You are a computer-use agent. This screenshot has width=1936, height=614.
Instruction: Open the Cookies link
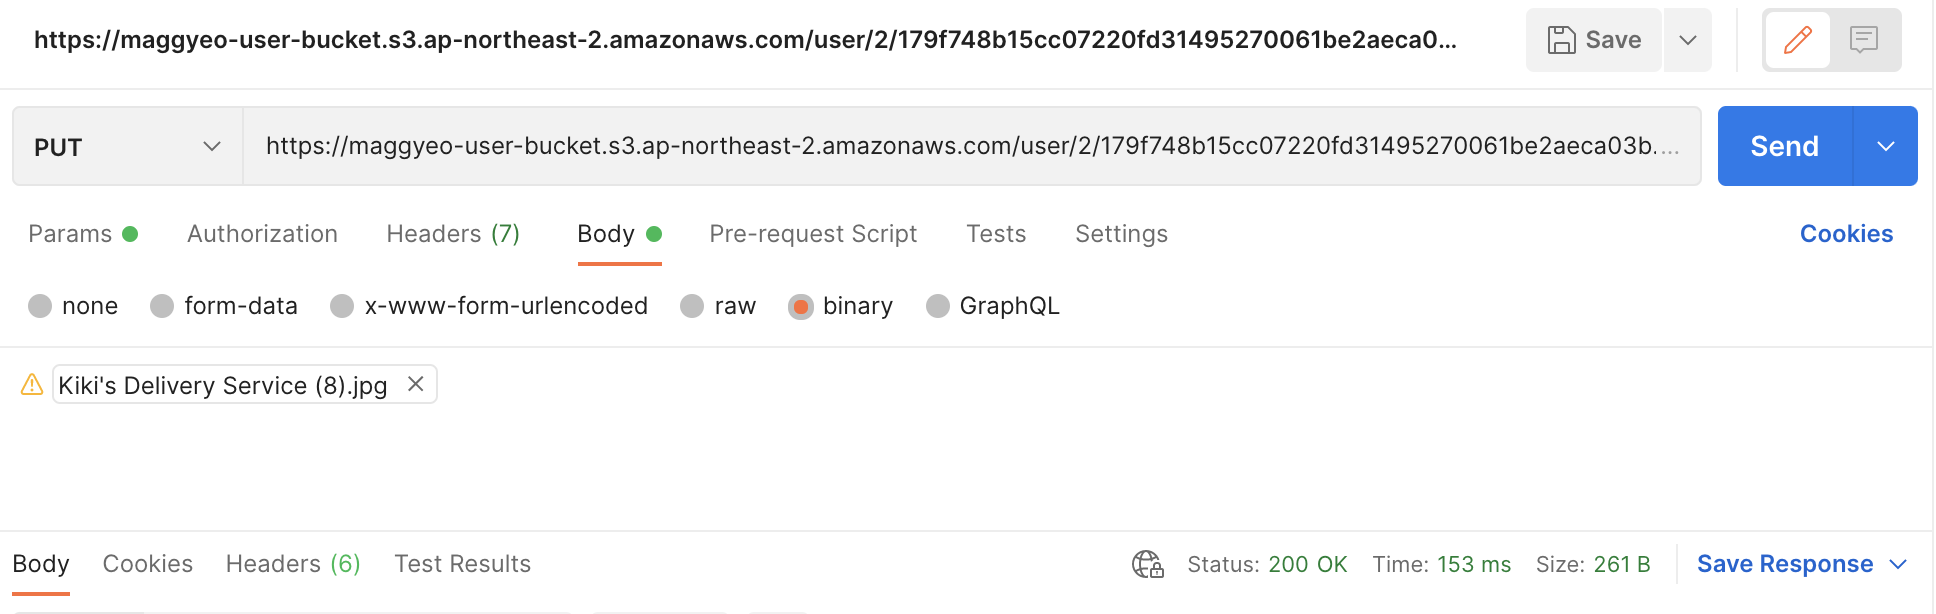[1846, 234]
